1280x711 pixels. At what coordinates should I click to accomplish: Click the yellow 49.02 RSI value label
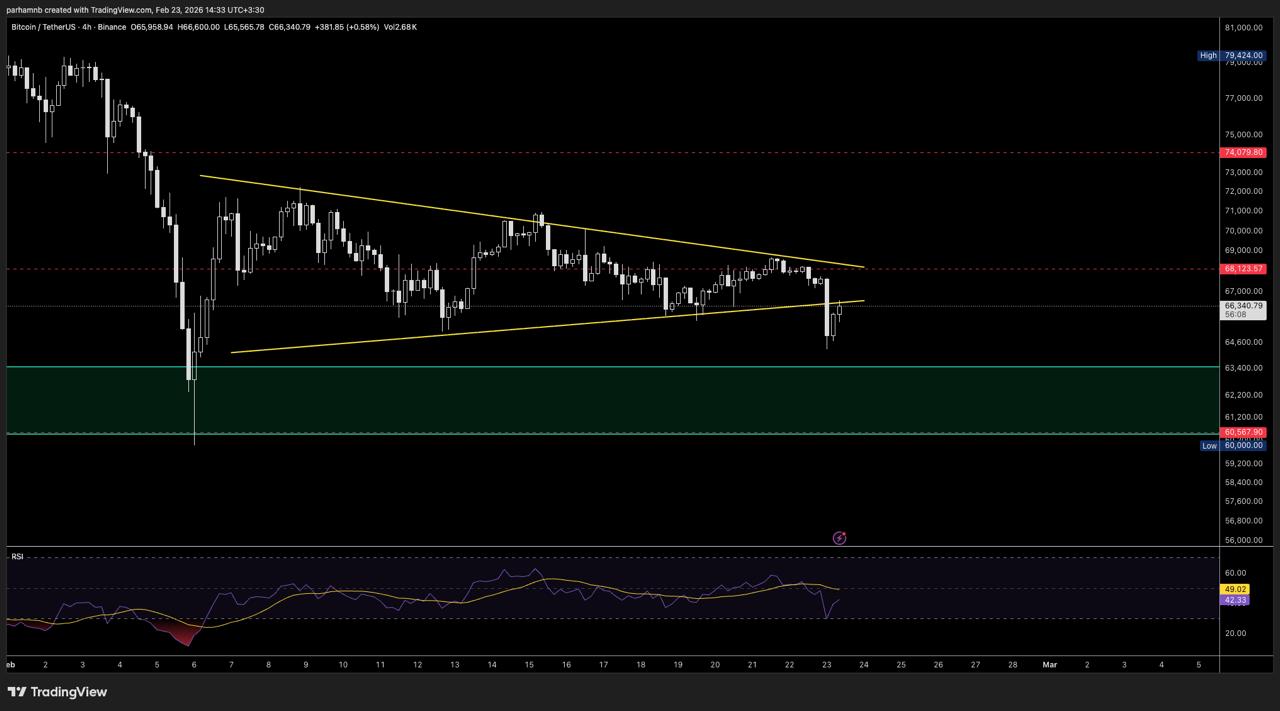coord(1235,589)
